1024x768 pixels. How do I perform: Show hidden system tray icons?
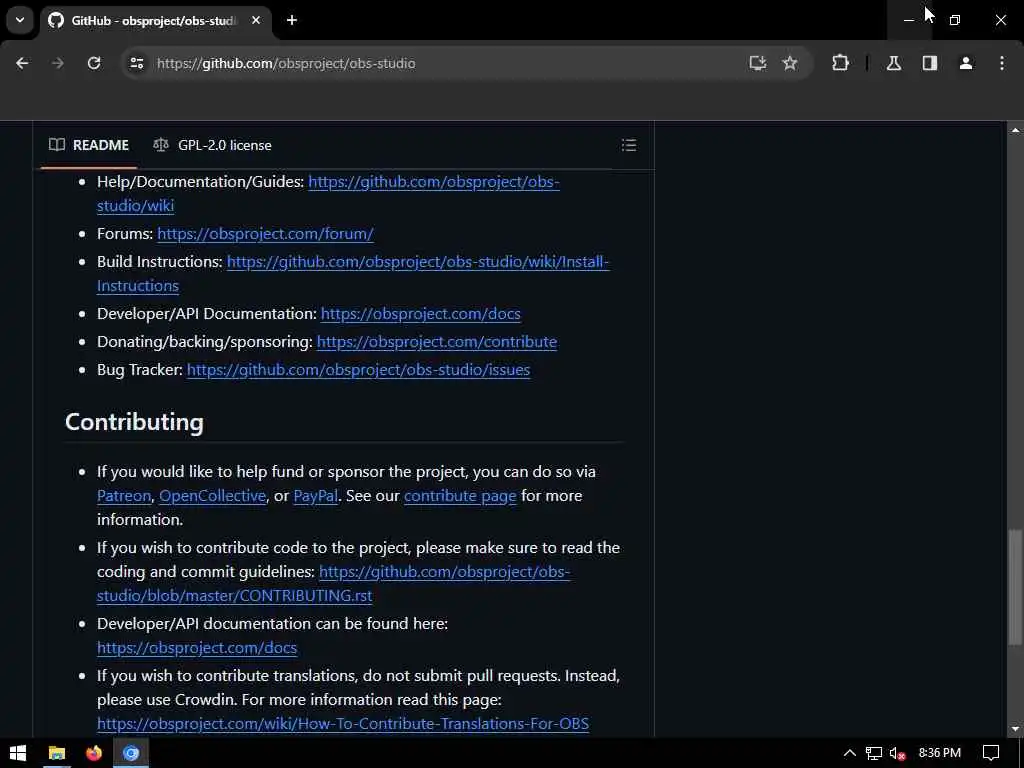pos(849,753)
